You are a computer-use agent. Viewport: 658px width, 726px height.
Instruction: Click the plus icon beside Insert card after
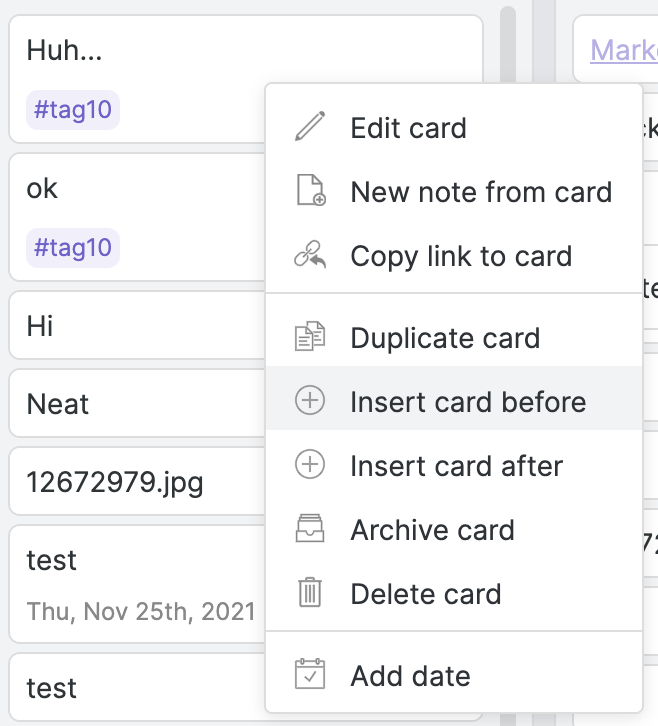[310, 464]
